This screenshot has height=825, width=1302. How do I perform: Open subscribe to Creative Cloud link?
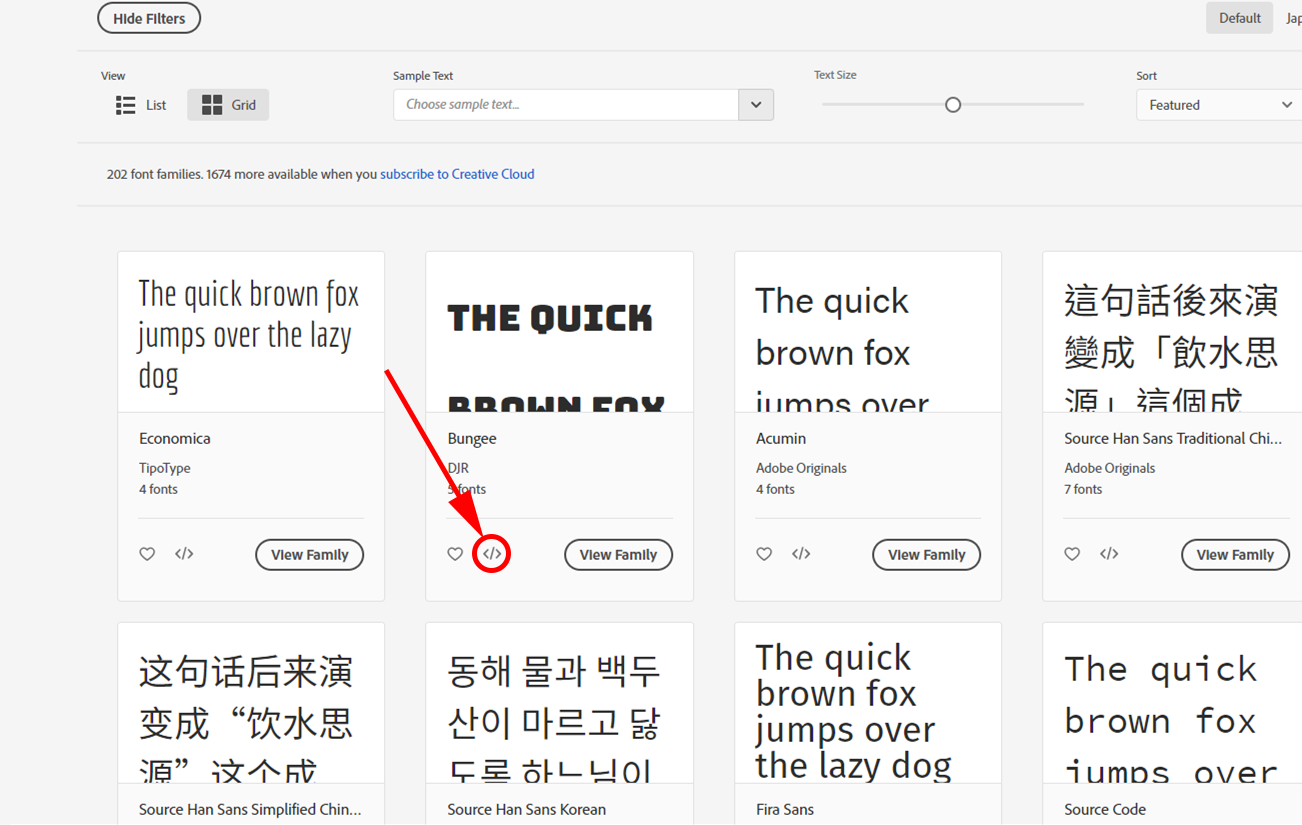pos(457,174)
